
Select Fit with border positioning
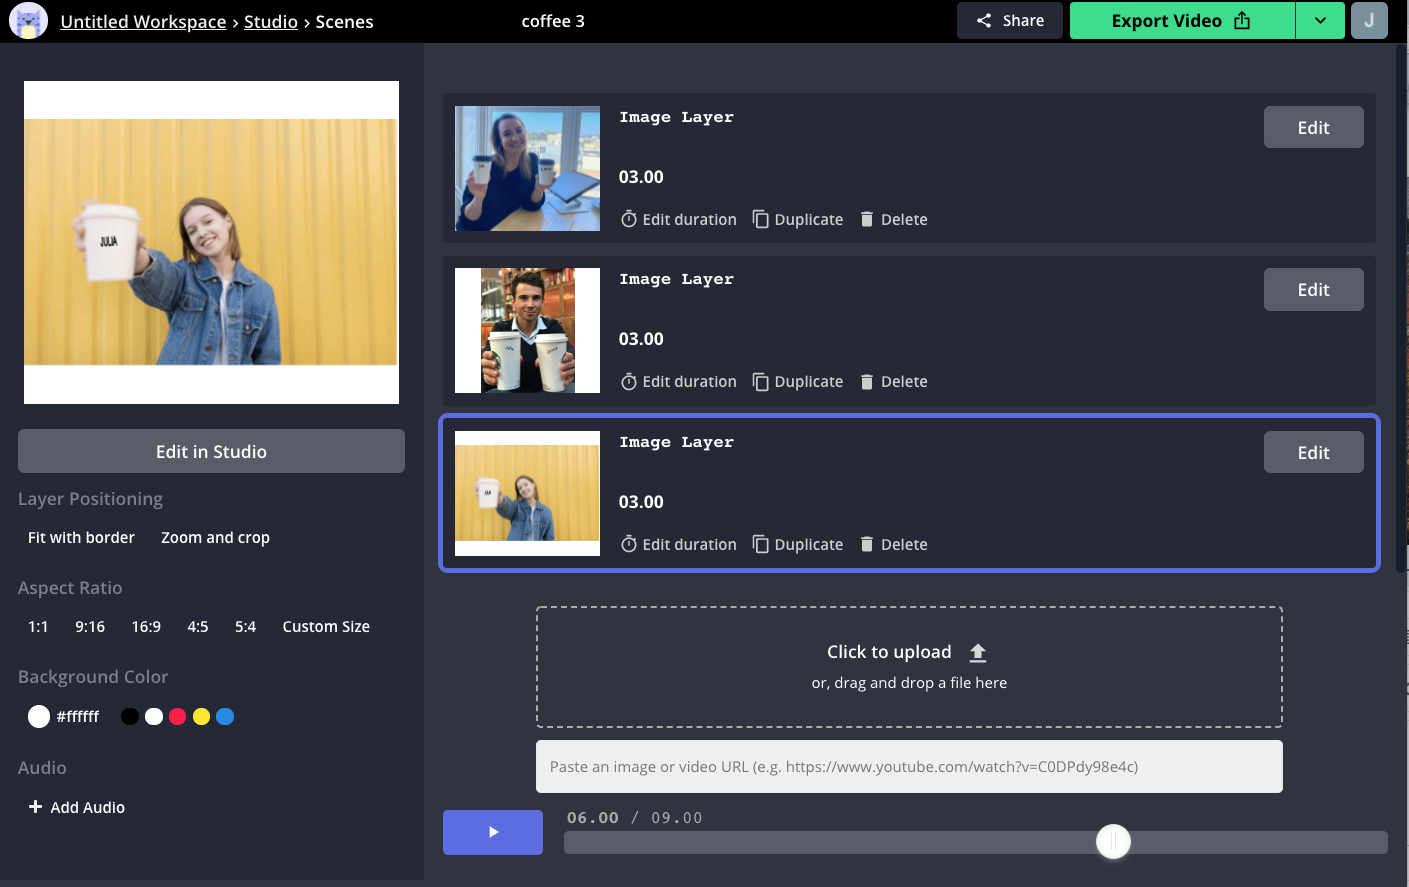click(81, 538)
